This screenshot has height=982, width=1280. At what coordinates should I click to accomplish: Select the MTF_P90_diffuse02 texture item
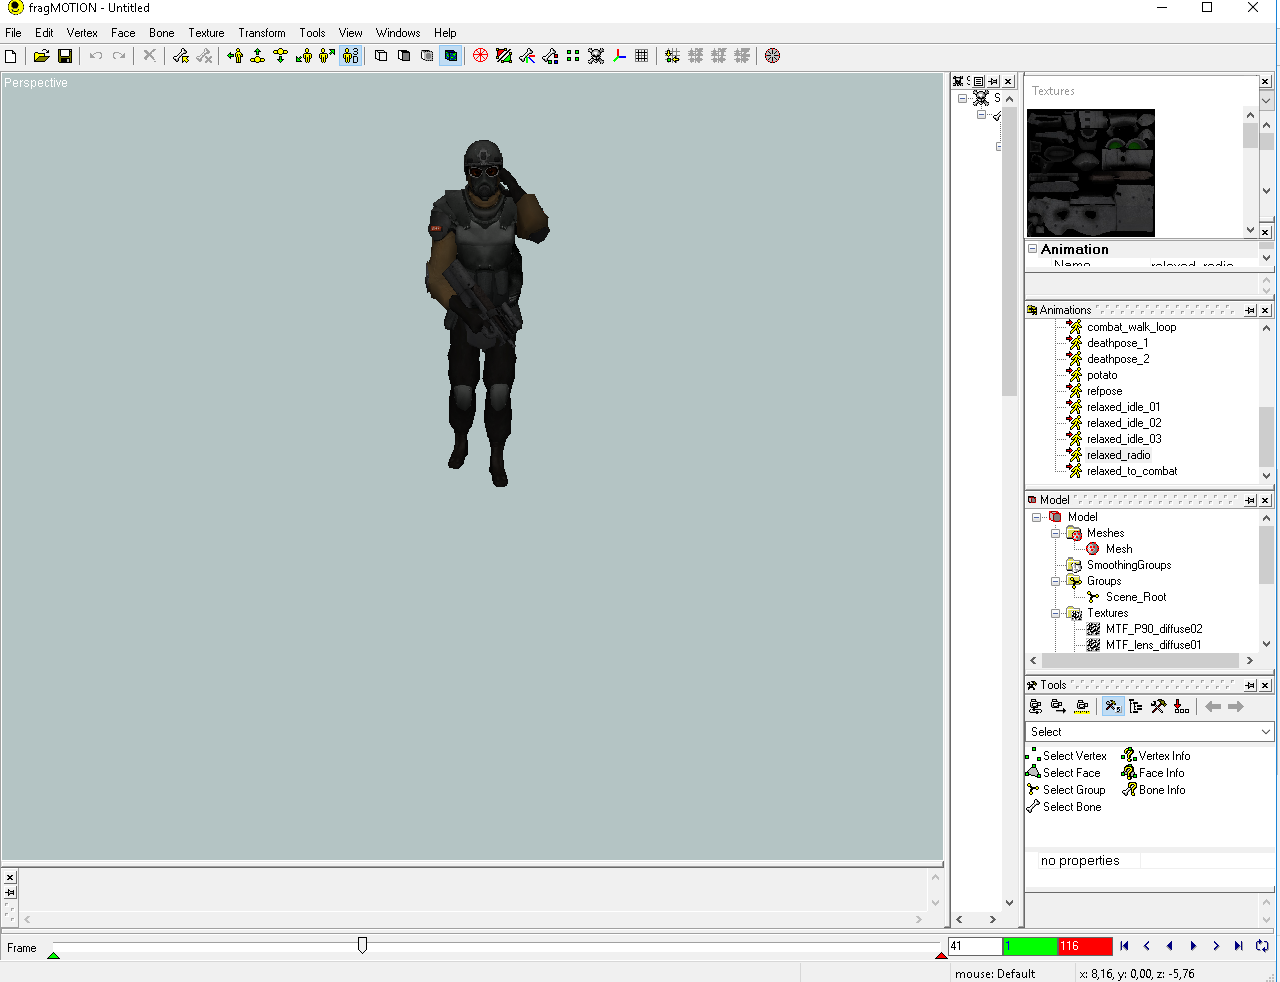[1154, 629]
